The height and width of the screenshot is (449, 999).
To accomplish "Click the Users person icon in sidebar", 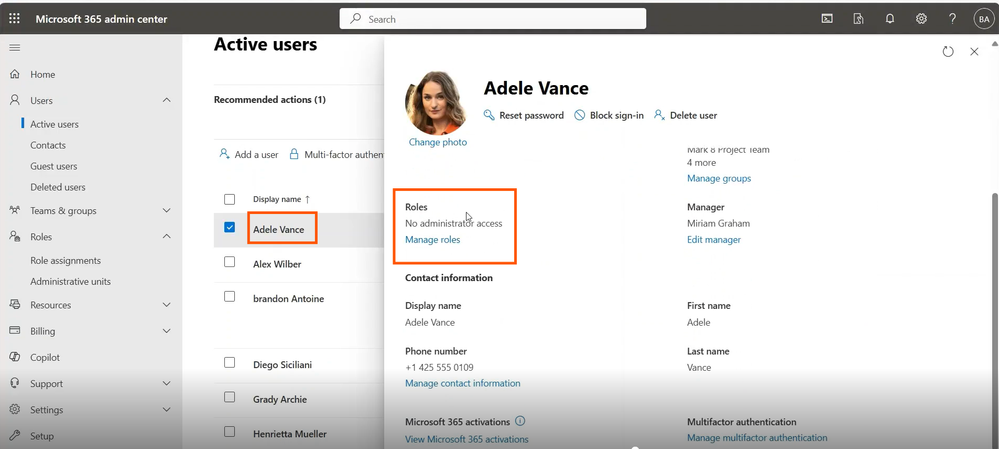I will click(x=15, y=101).
